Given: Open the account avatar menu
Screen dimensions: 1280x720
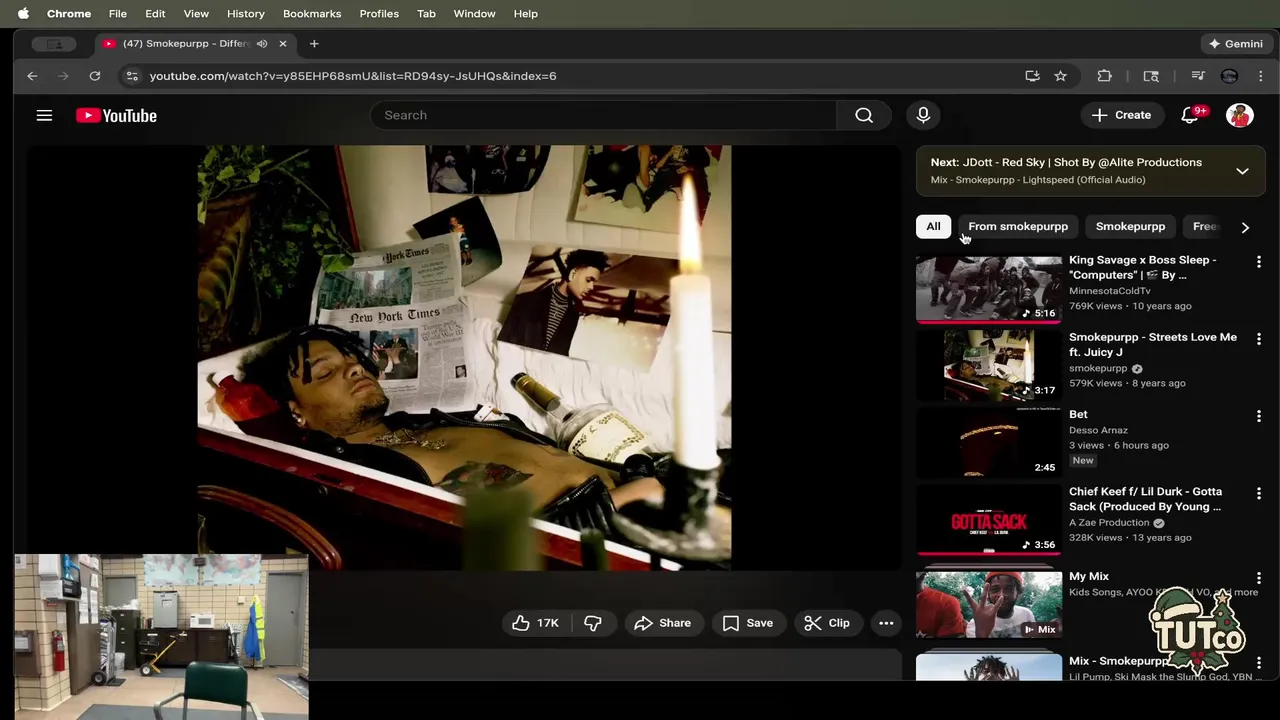Looking at the screenshot, I should click(1240, 115).
